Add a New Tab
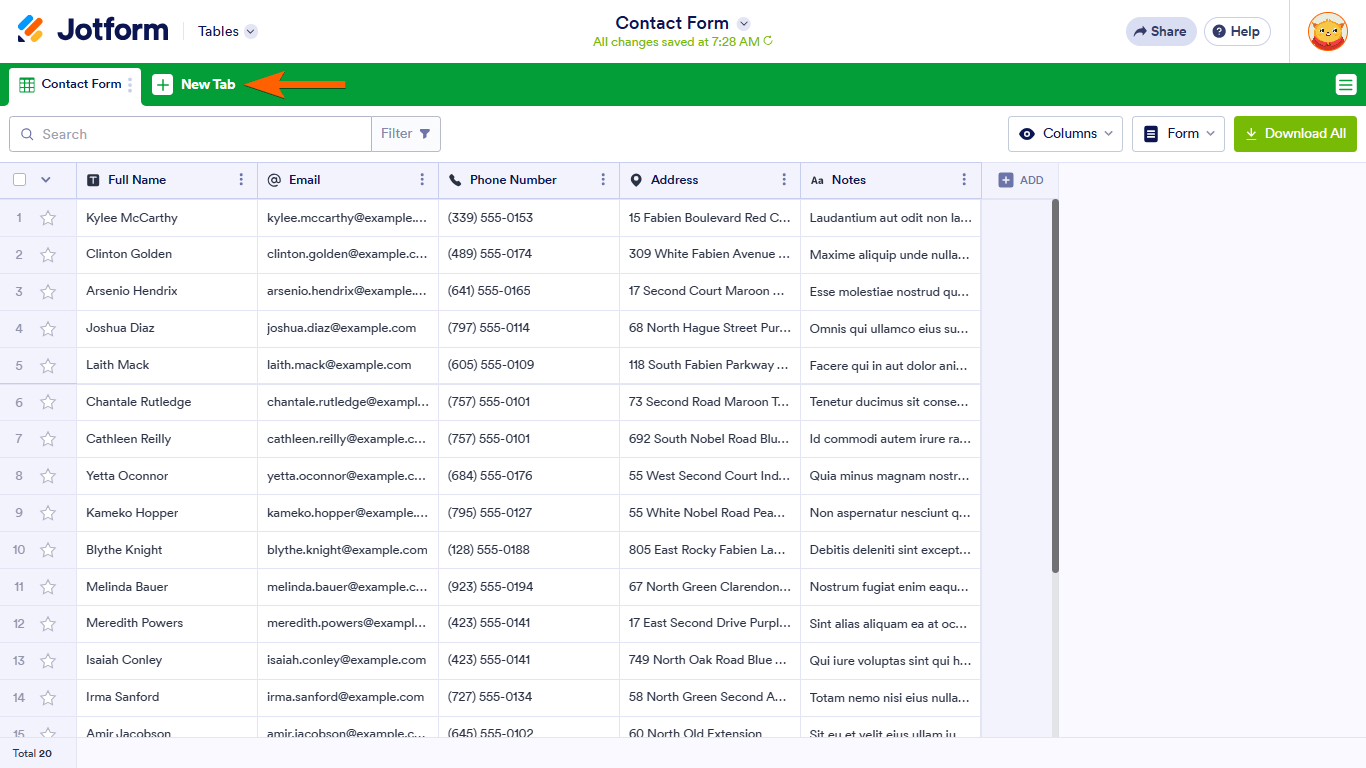 [194, 85]
